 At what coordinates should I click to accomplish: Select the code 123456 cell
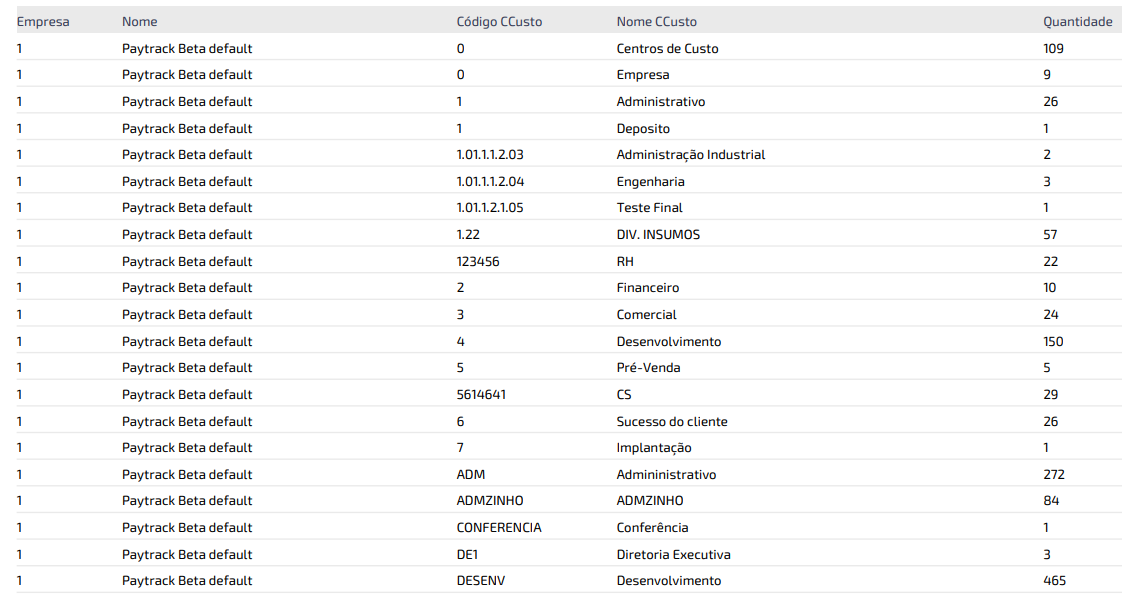click(478, 261)
